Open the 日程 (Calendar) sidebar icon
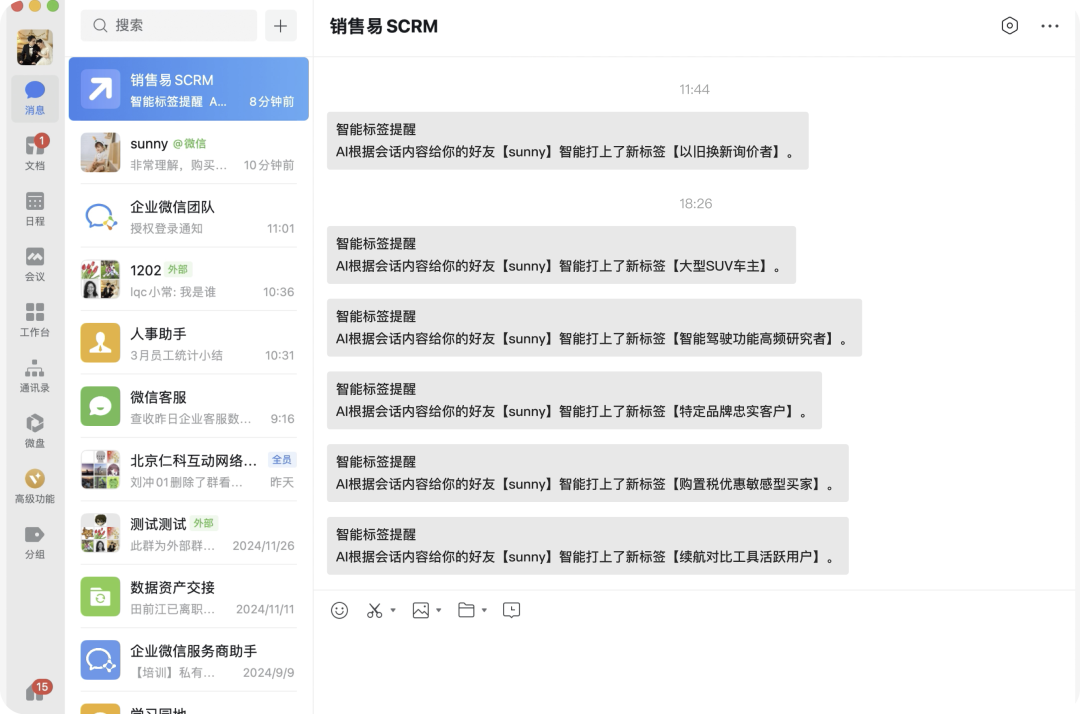The image size is (1080, 714). point(35,208)
